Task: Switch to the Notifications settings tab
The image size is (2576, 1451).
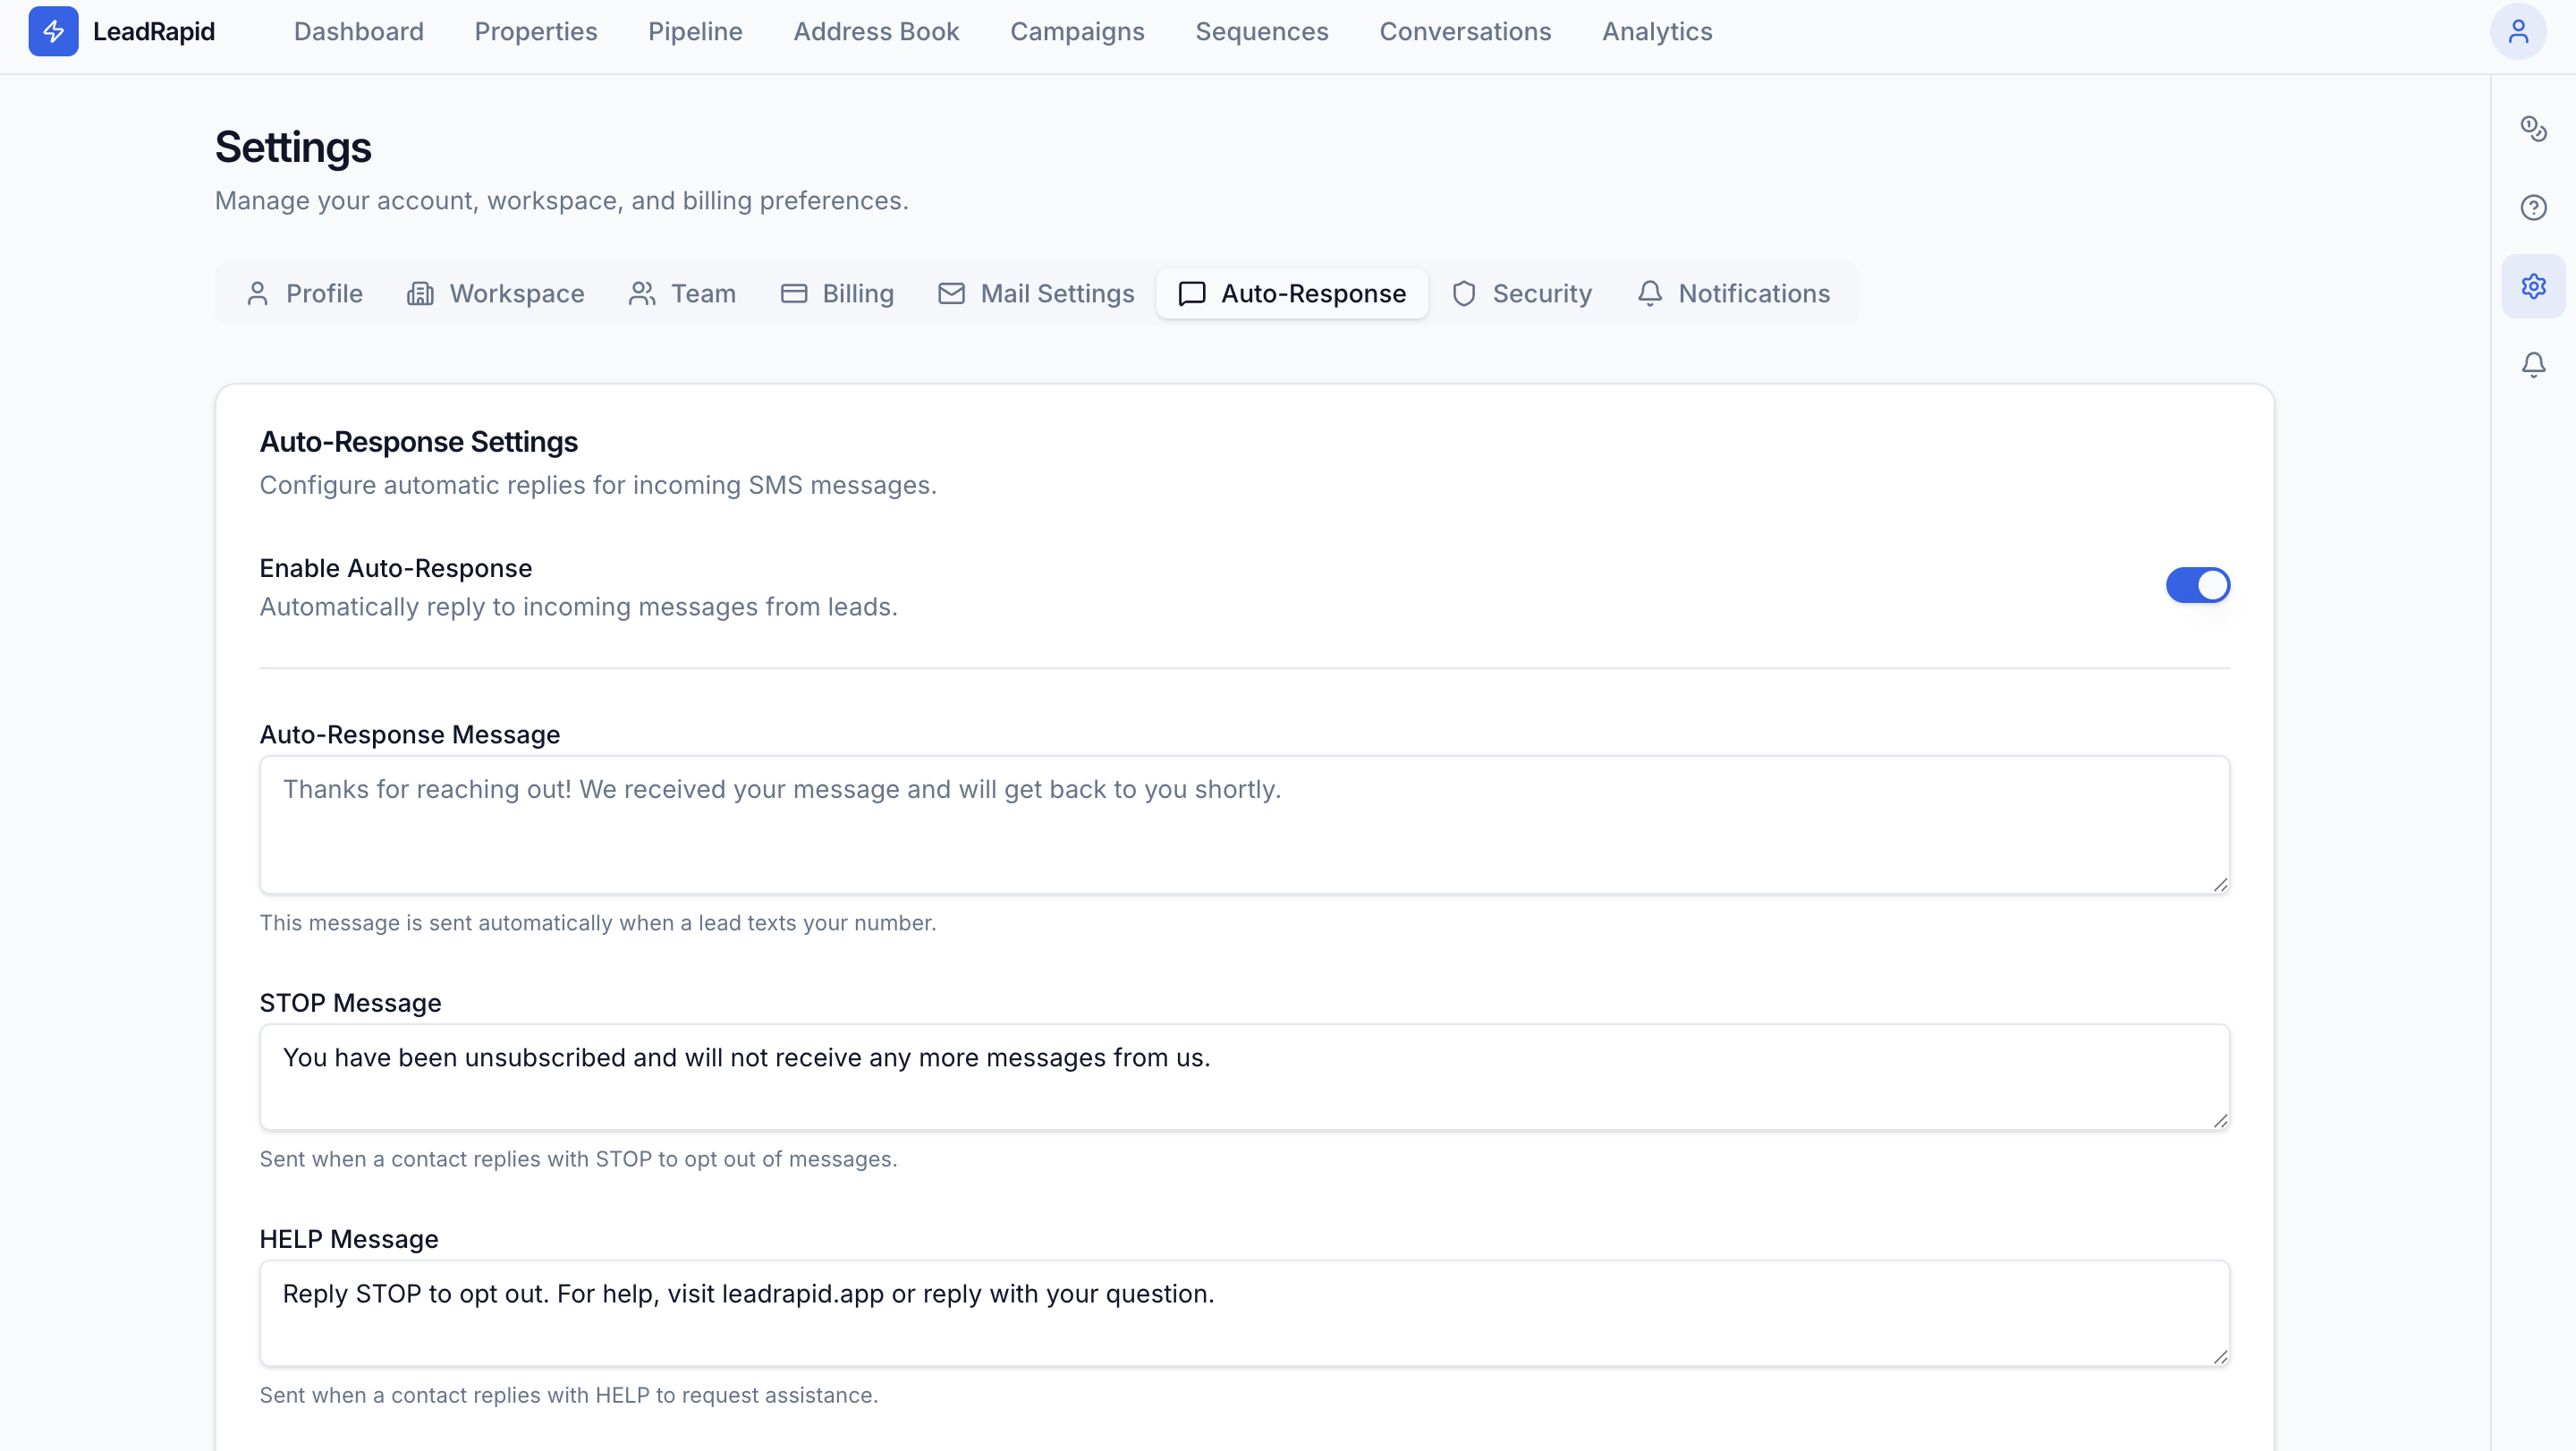Action: (1733, 293)
